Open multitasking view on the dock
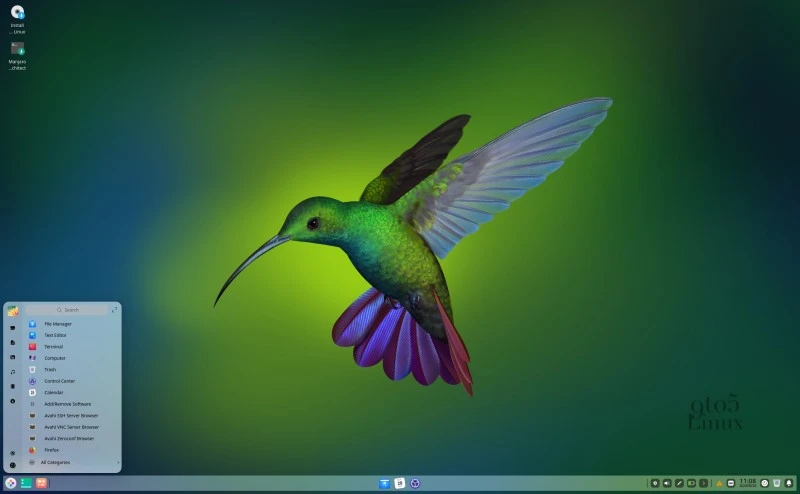 tap(41, 483)
